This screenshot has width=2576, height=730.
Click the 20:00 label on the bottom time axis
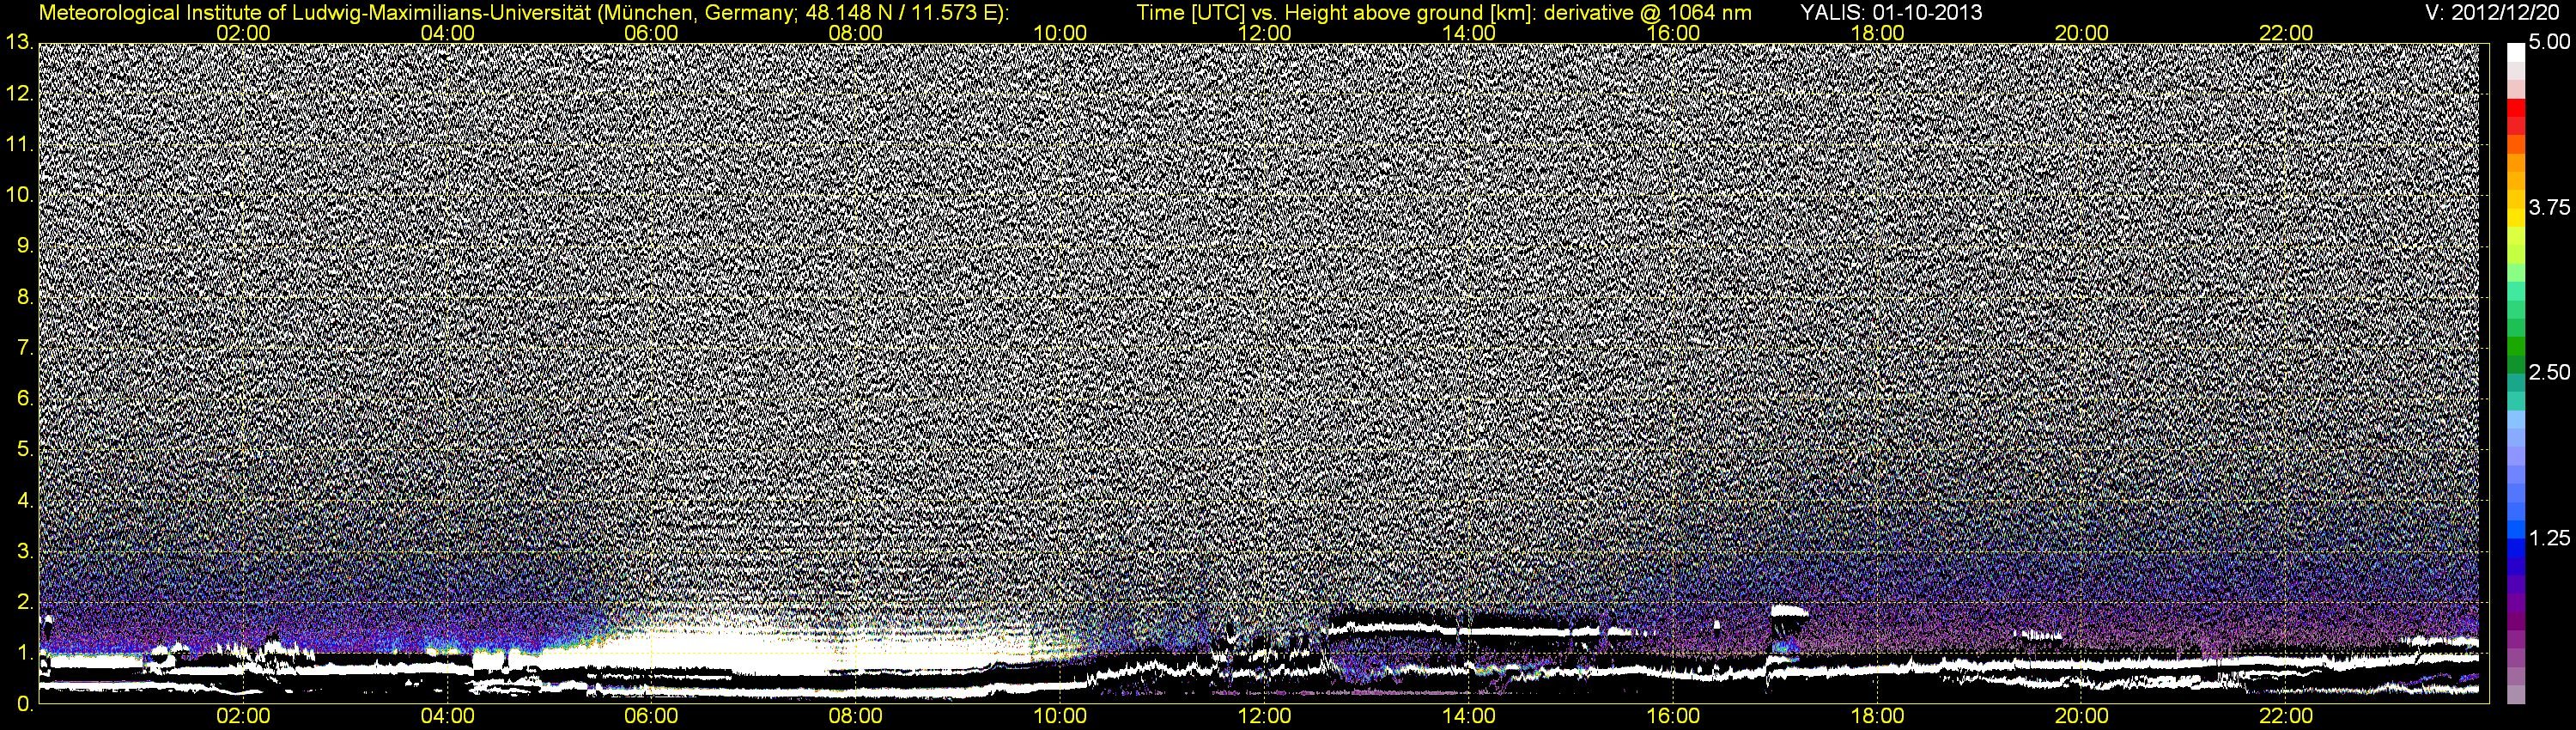point(2082,716)
